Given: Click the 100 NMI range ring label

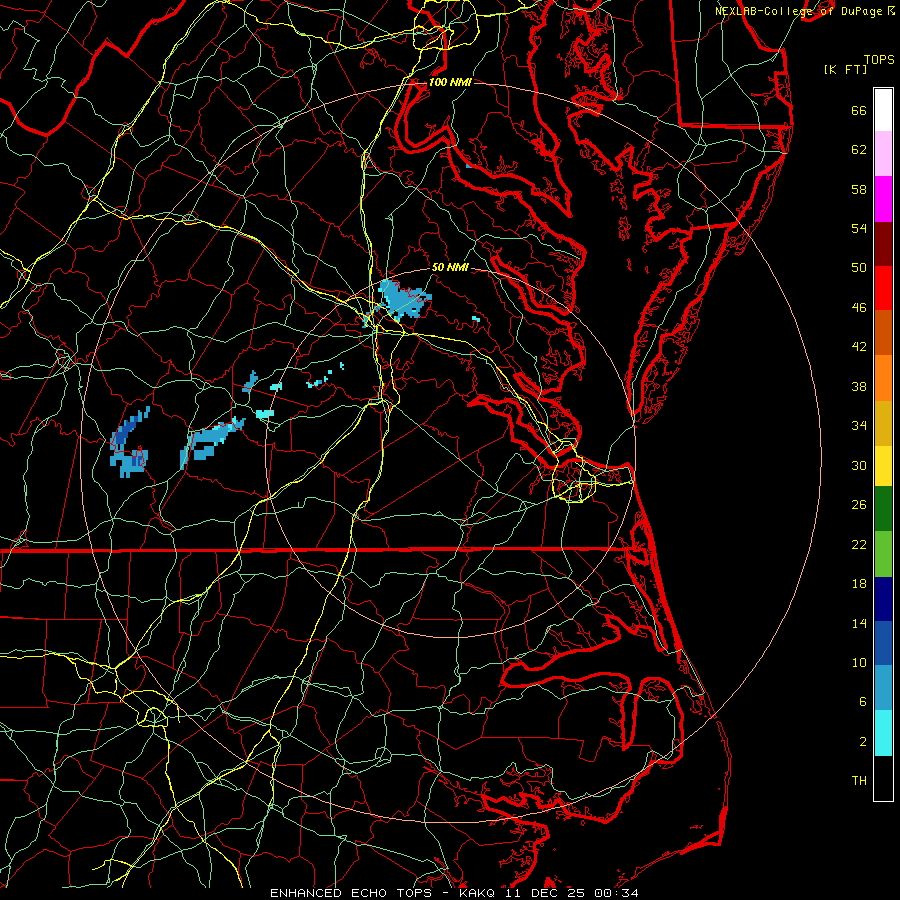Looking at the screenshot, I should 450,82.
